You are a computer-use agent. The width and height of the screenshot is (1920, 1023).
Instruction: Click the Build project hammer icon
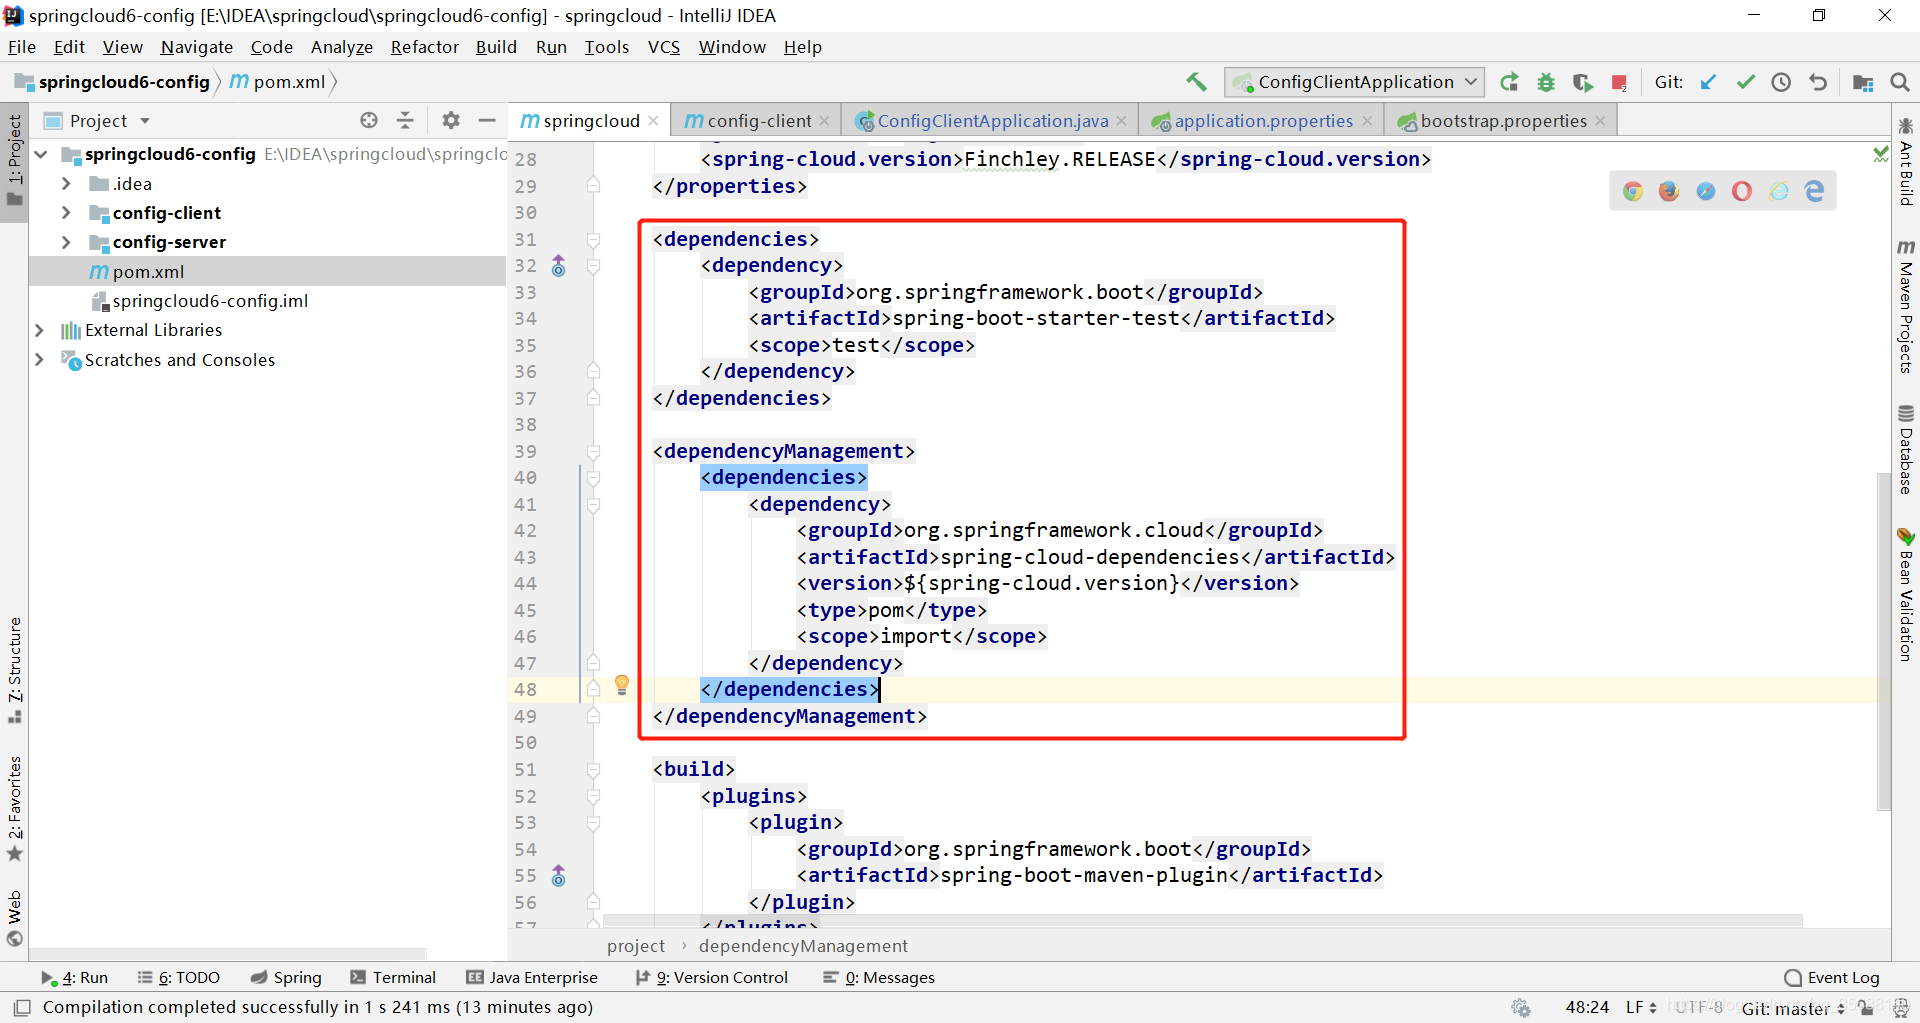pos(1196,82)
